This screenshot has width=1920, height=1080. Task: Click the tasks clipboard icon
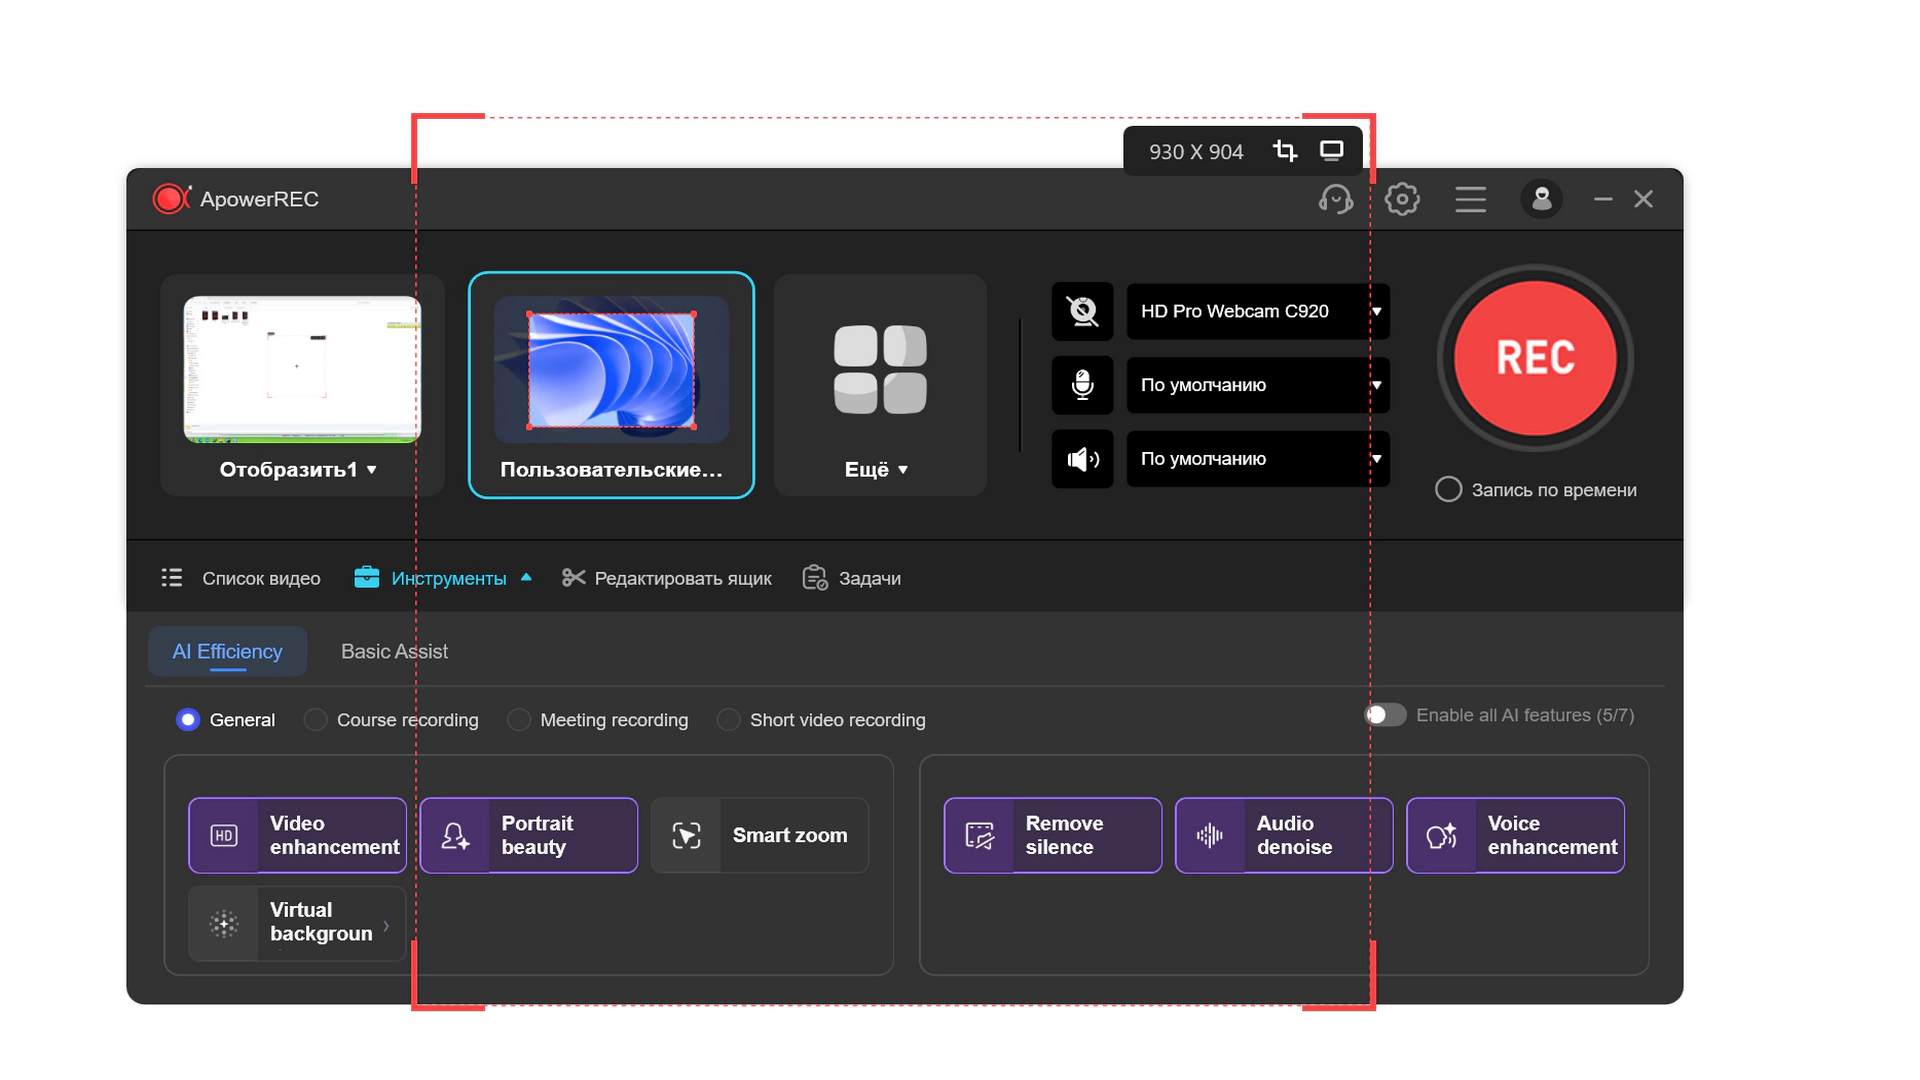(815, 578)
